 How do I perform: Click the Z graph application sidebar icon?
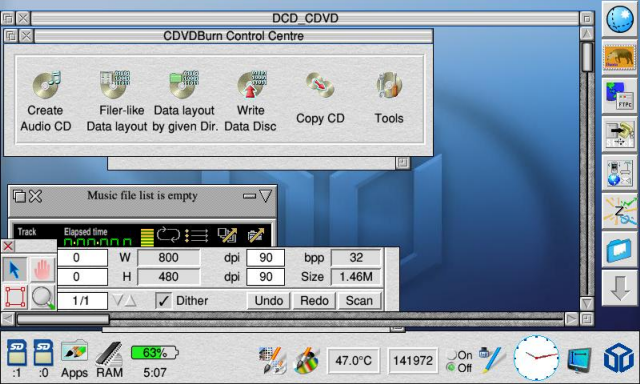620,211
